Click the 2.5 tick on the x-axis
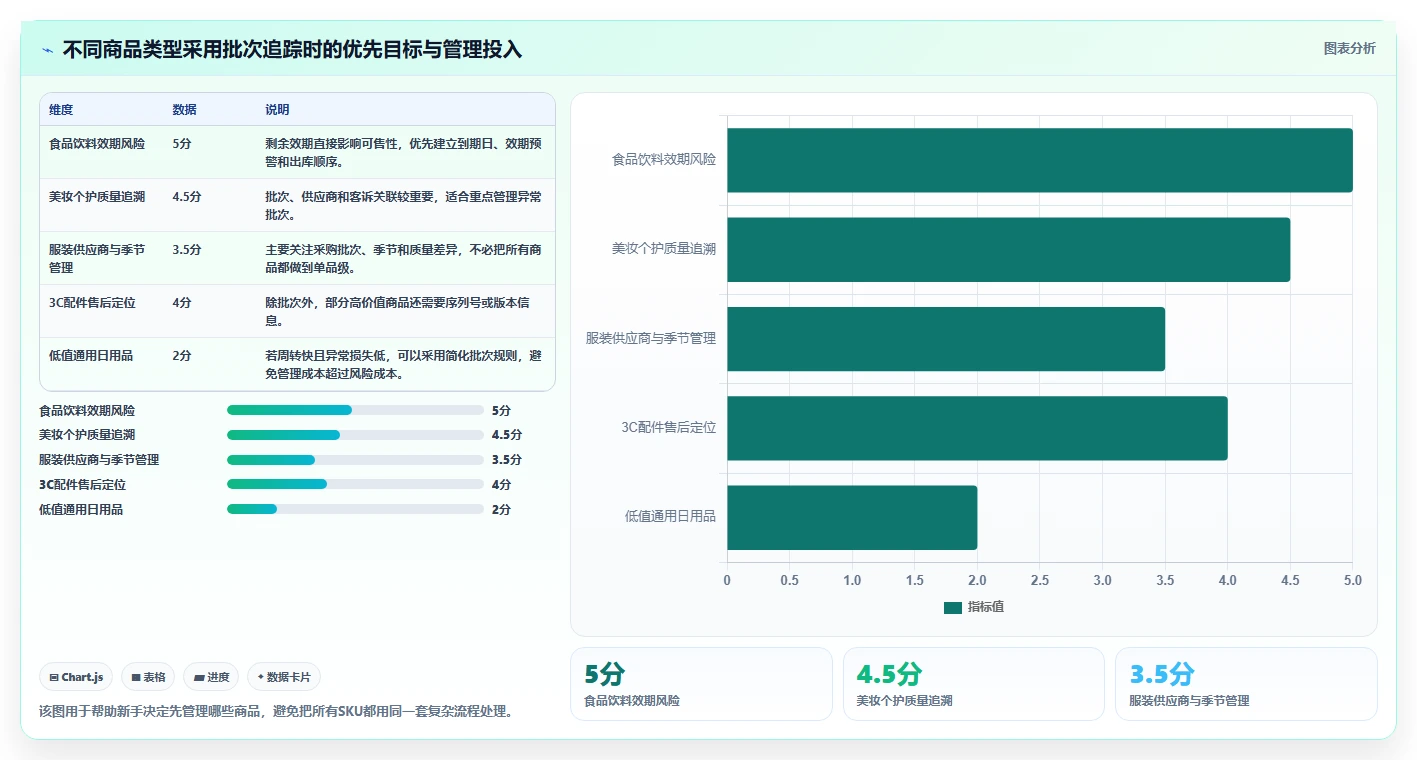1417x760 pixels. pos(1039,580)
